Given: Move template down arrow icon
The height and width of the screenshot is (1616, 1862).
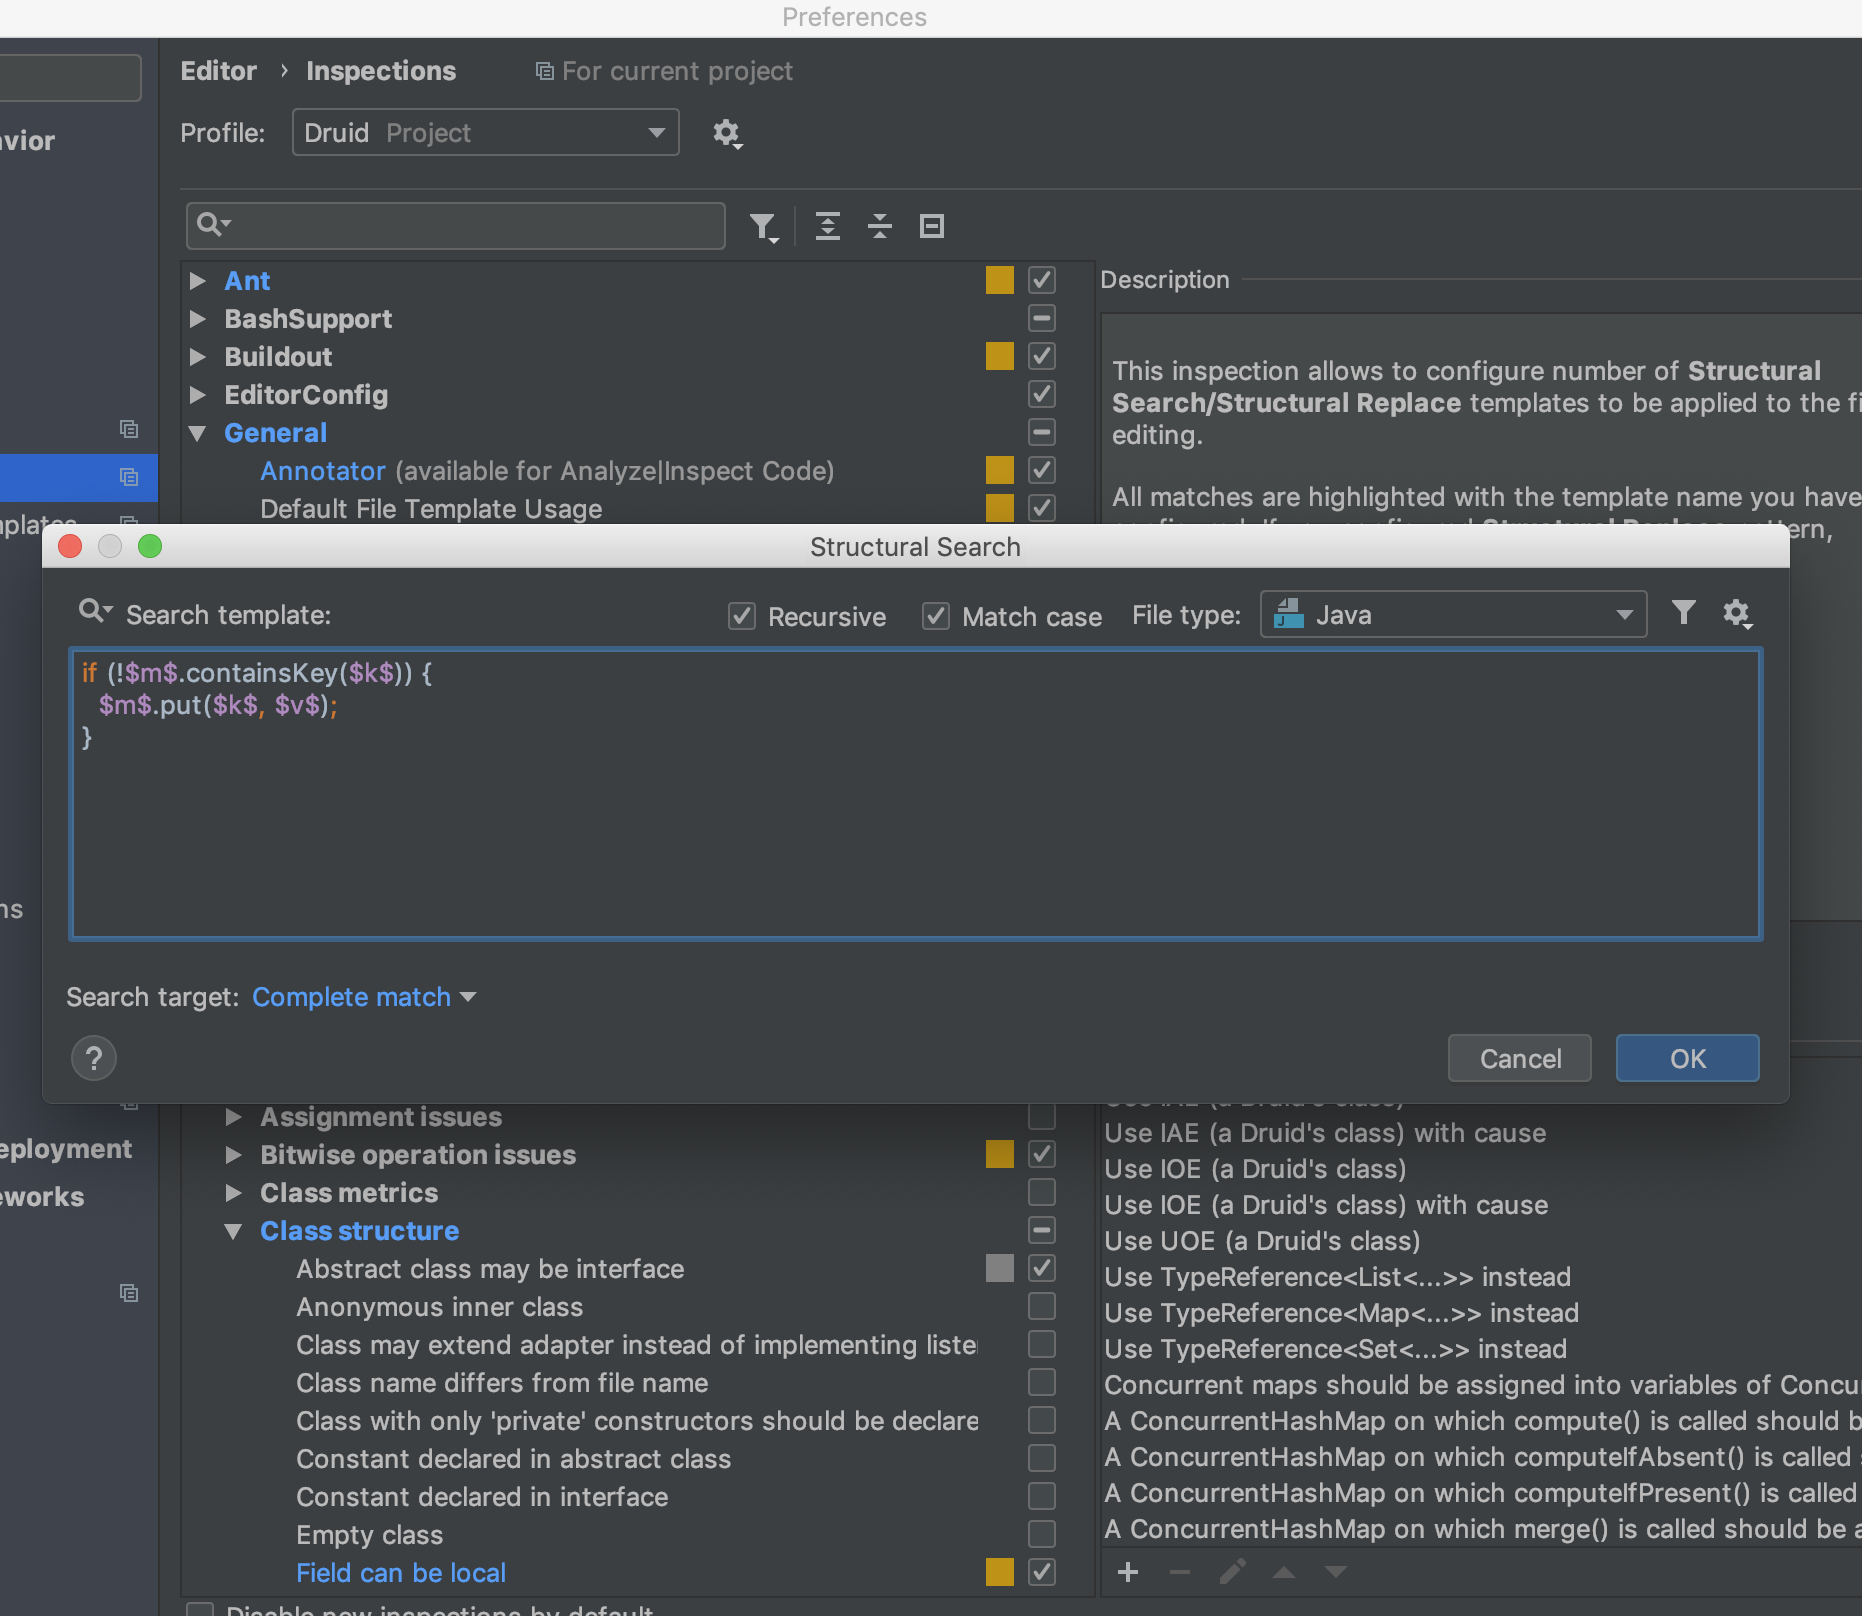Looking at the screenshot, I should [1336, 1572].
